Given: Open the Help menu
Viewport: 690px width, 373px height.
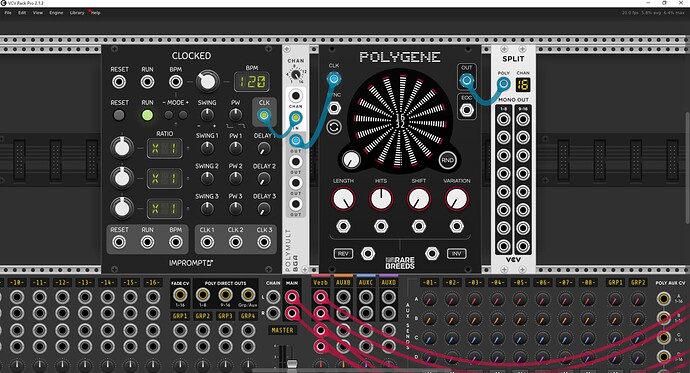Looking at the screenshot, I should pos(95,13).
